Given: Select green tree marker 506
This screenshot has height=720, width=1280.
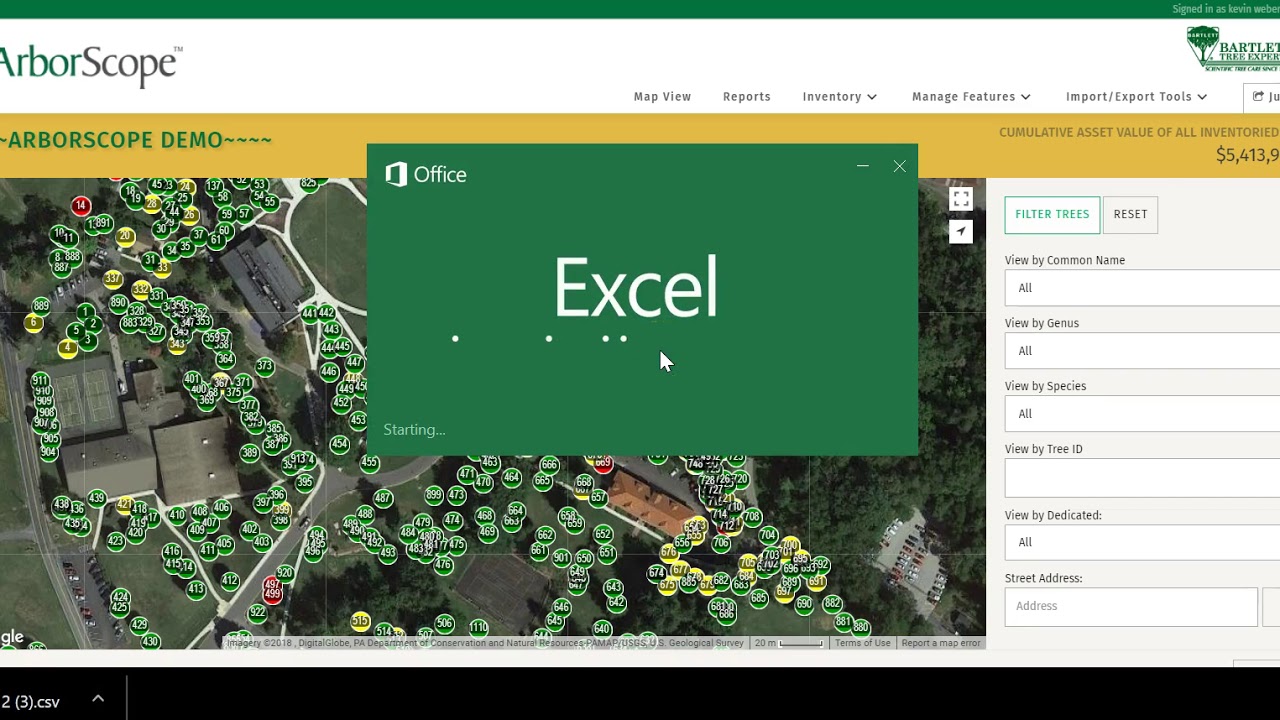Looking at the screenshot, I should pyautogui.click(x=445, y=624).
